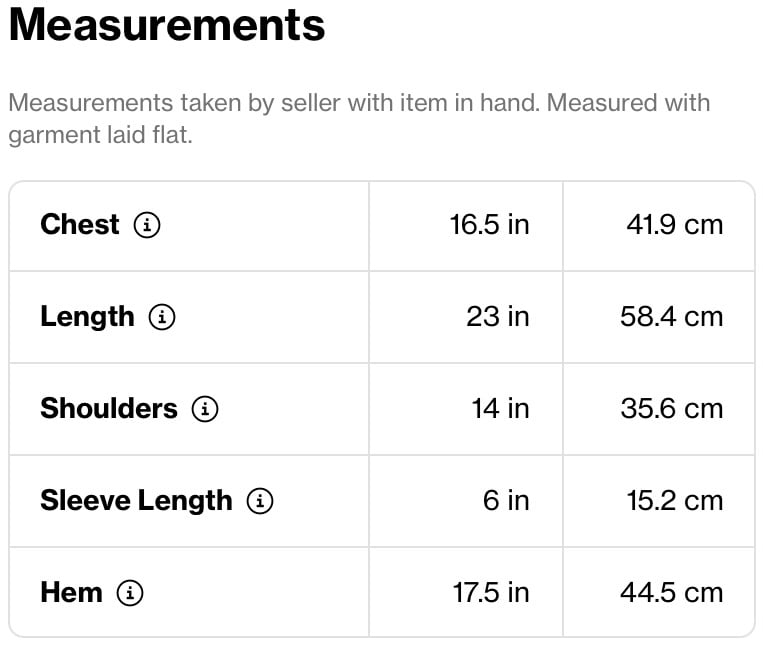Screen dimensions: 763x654
Task: Select the Shoulders row label
Action: [x=109, y=408]
